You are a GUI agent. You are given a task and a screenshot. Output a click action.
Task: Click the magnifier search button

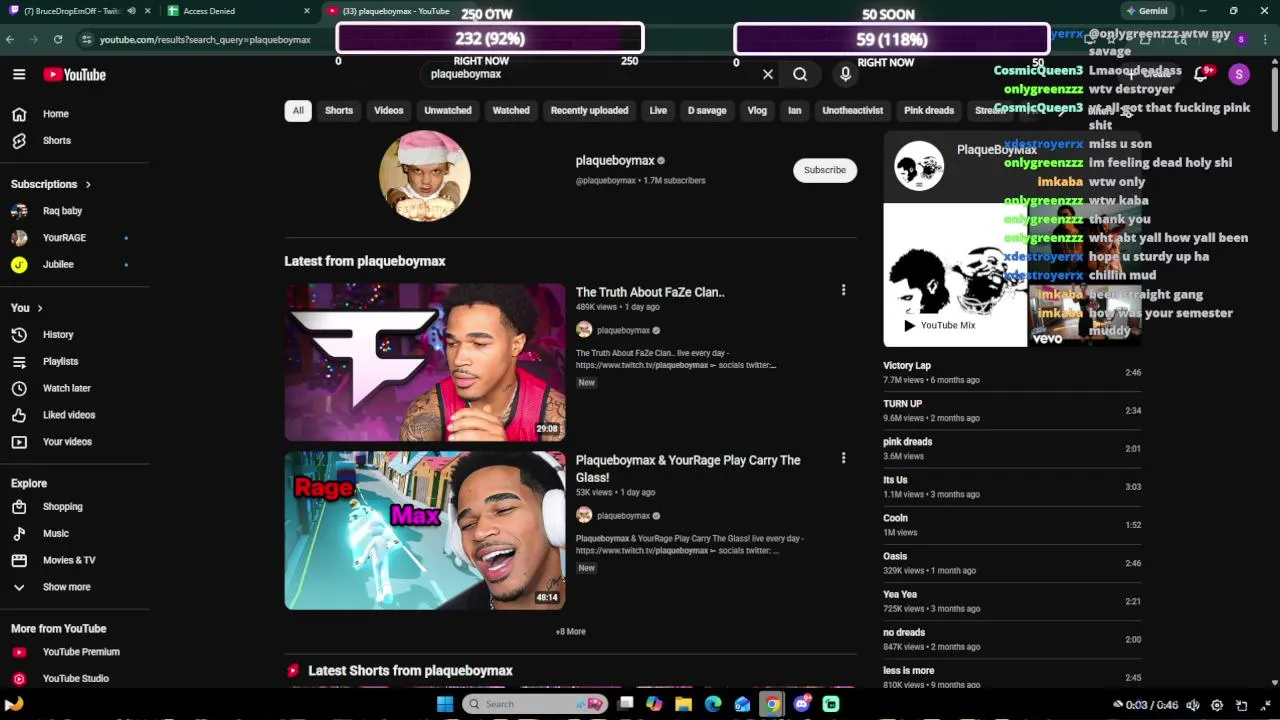pyautogui.click(x=800, y=74)
